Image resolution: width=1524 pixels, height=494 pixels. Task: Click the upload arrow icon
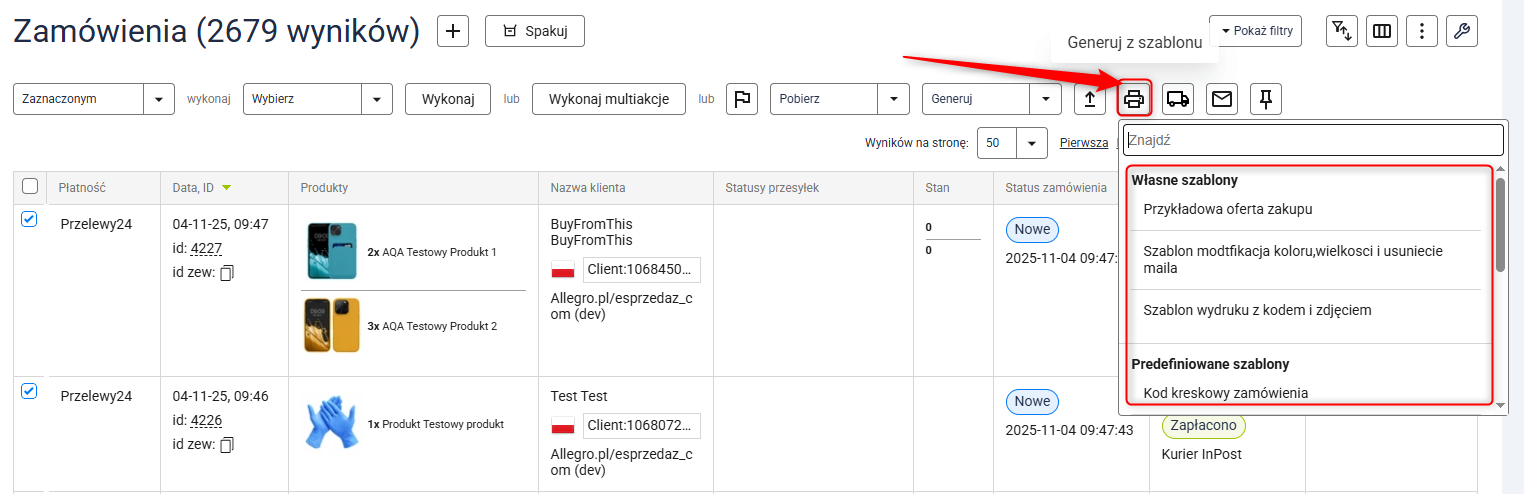pos(1090,99)
